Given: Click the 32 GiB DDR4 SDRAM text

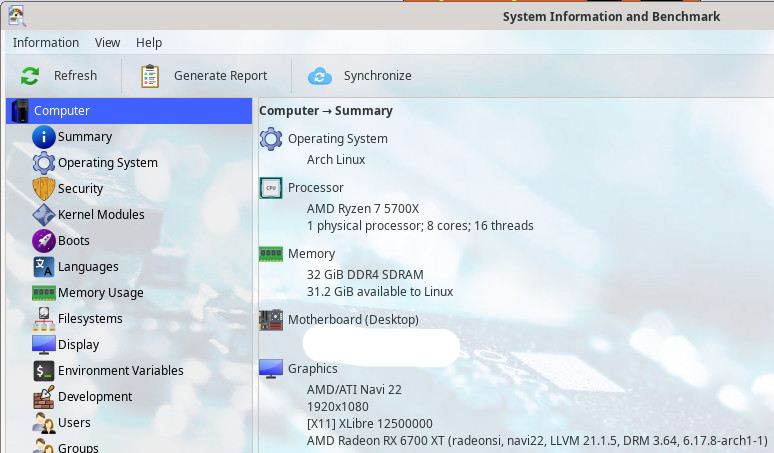Looking at the screenshot, I should tap(365, 275).
